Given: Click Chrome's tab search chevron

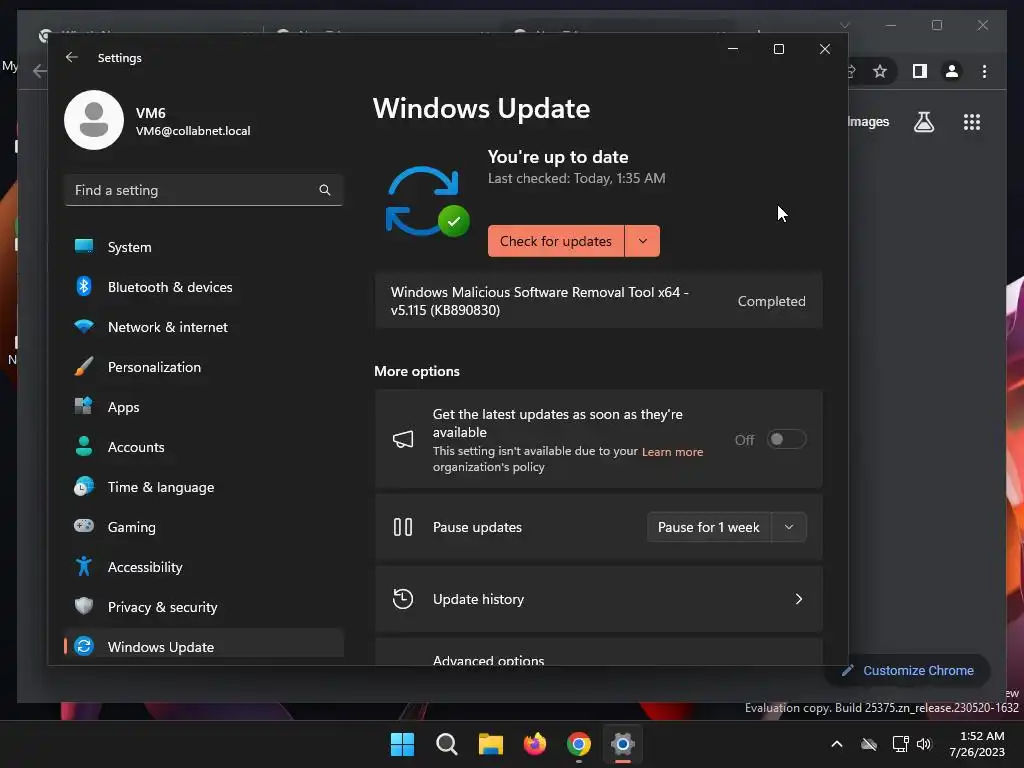Looking at the screenshot, I should [844, 25].
